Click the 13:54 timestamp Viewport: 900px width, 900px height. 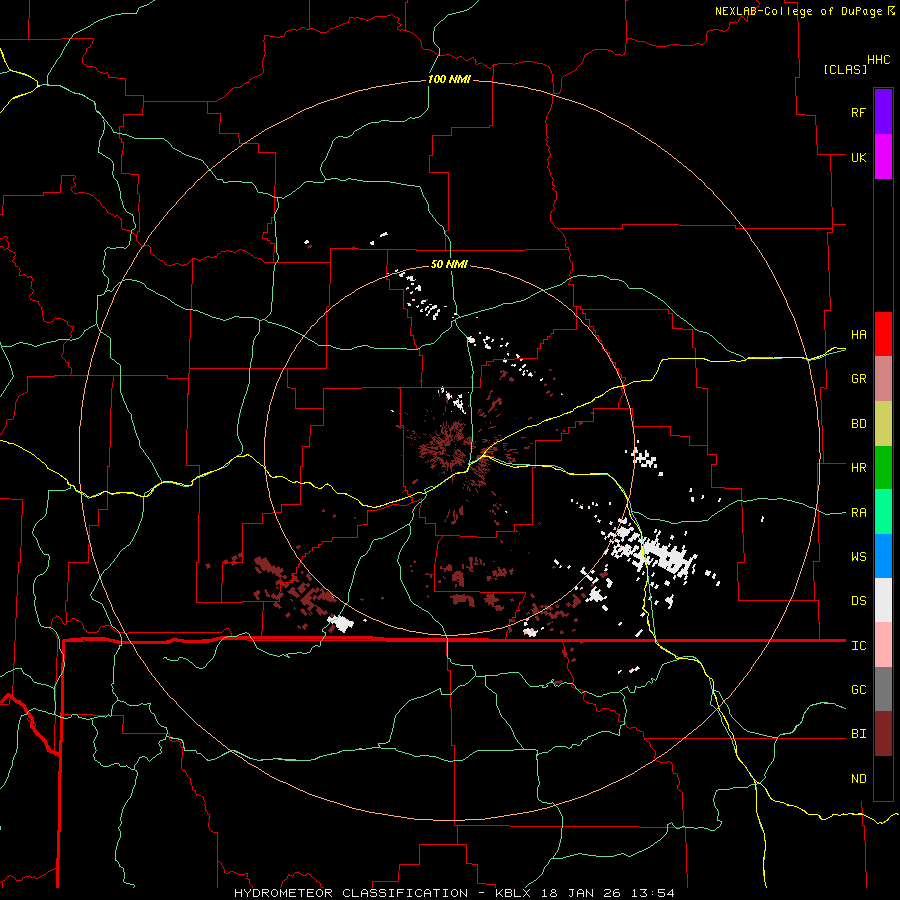[655, 893]
